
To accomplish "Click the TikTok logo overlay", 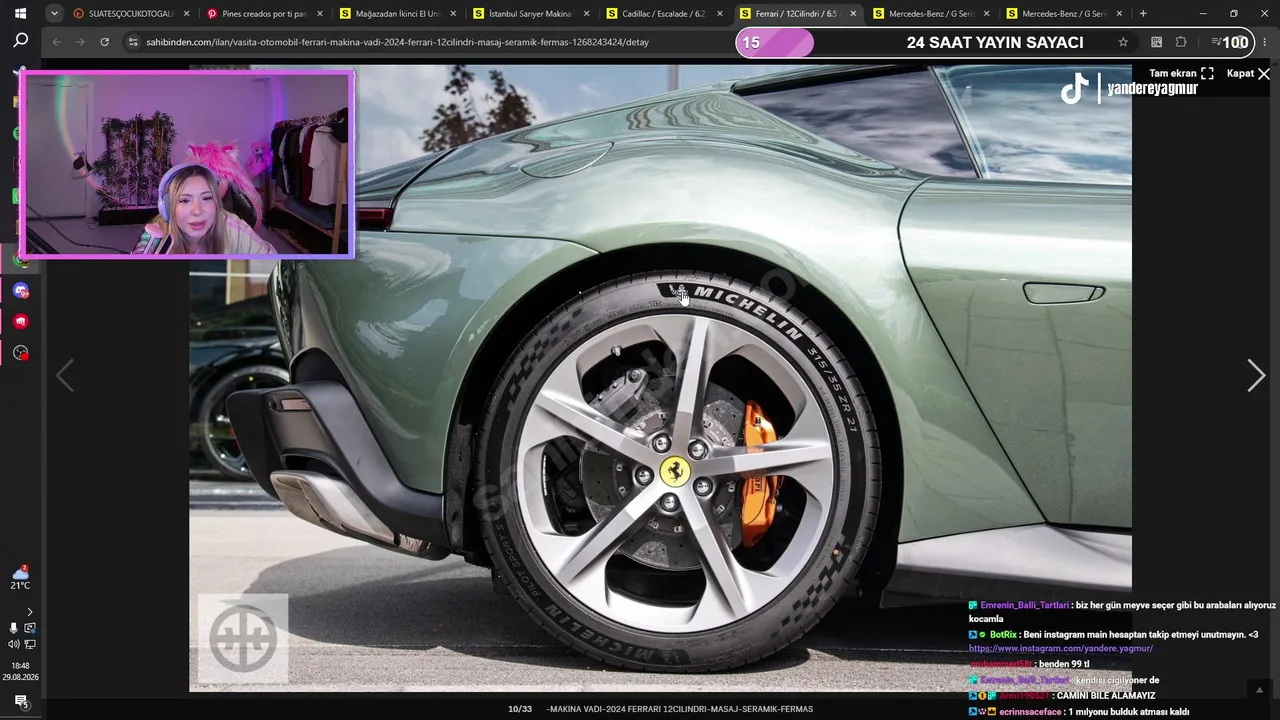I will pyautogui.click(x=1074, y=89).
